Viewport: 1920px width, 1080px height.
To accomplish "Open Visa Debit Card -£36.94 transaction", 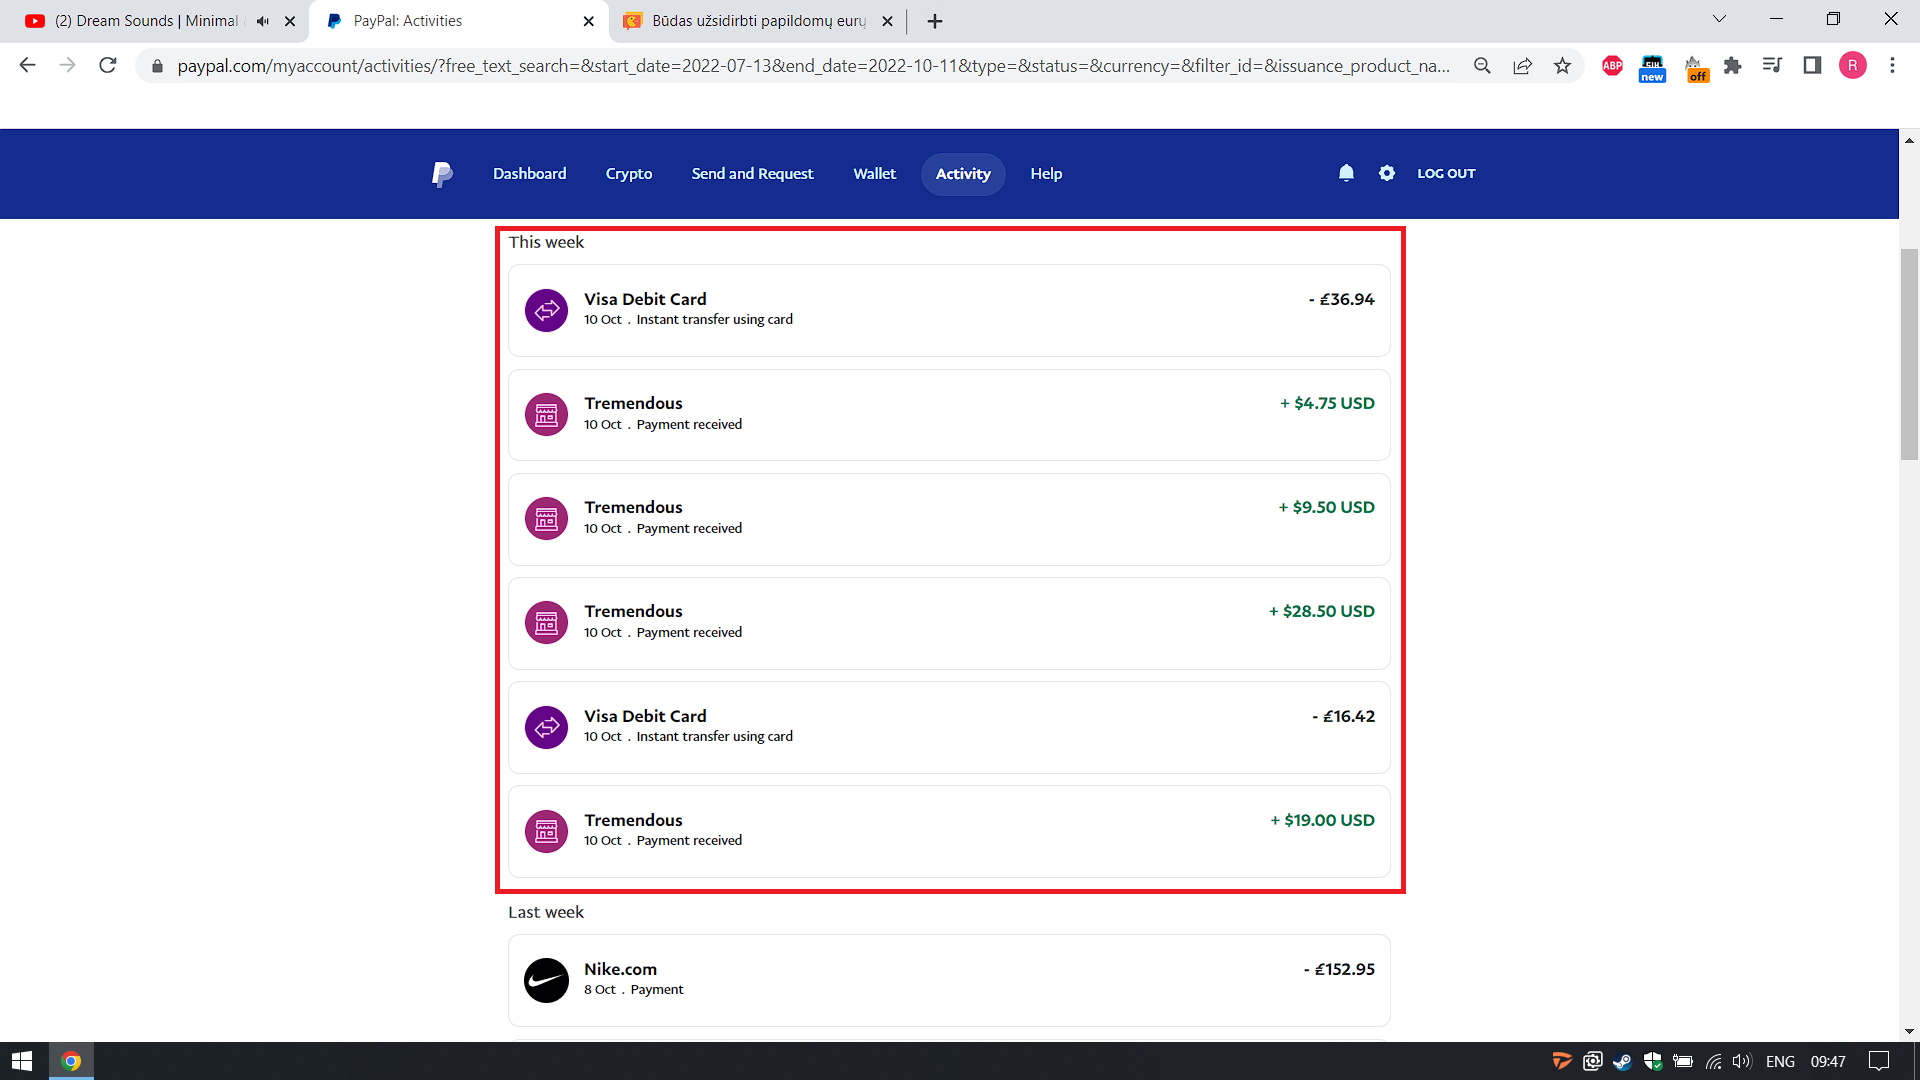I will [x=949, y=310].
